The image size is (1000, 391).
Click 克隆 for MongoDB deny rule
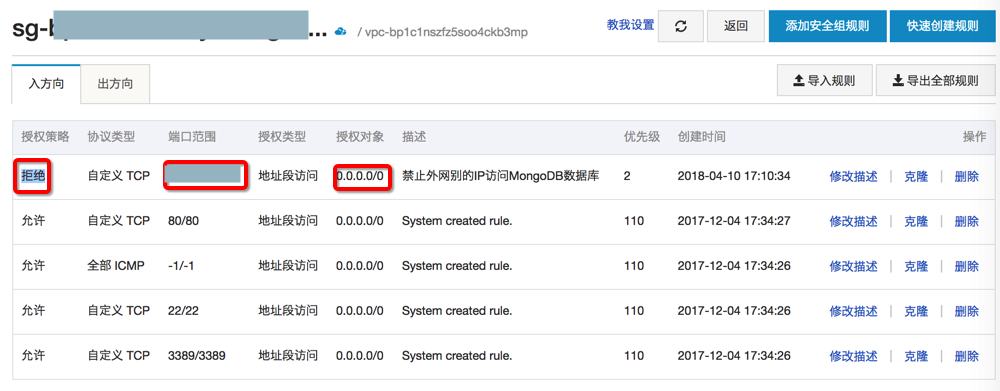pos(916,177)
